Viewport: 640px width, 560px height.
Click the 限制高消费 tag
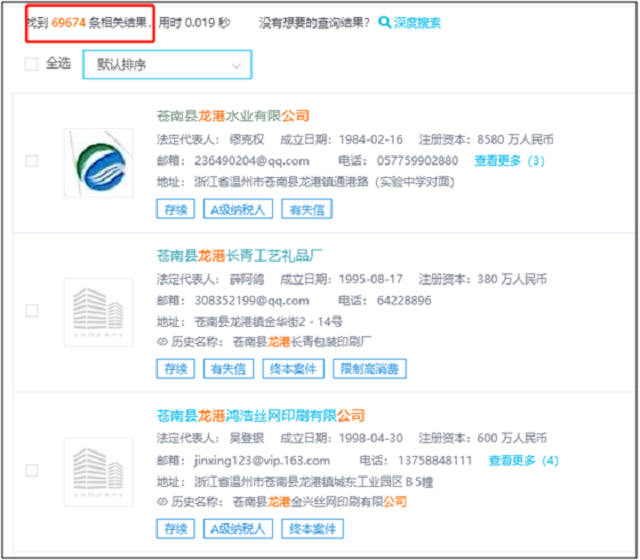pyautogui.click(x=369, y=369)
